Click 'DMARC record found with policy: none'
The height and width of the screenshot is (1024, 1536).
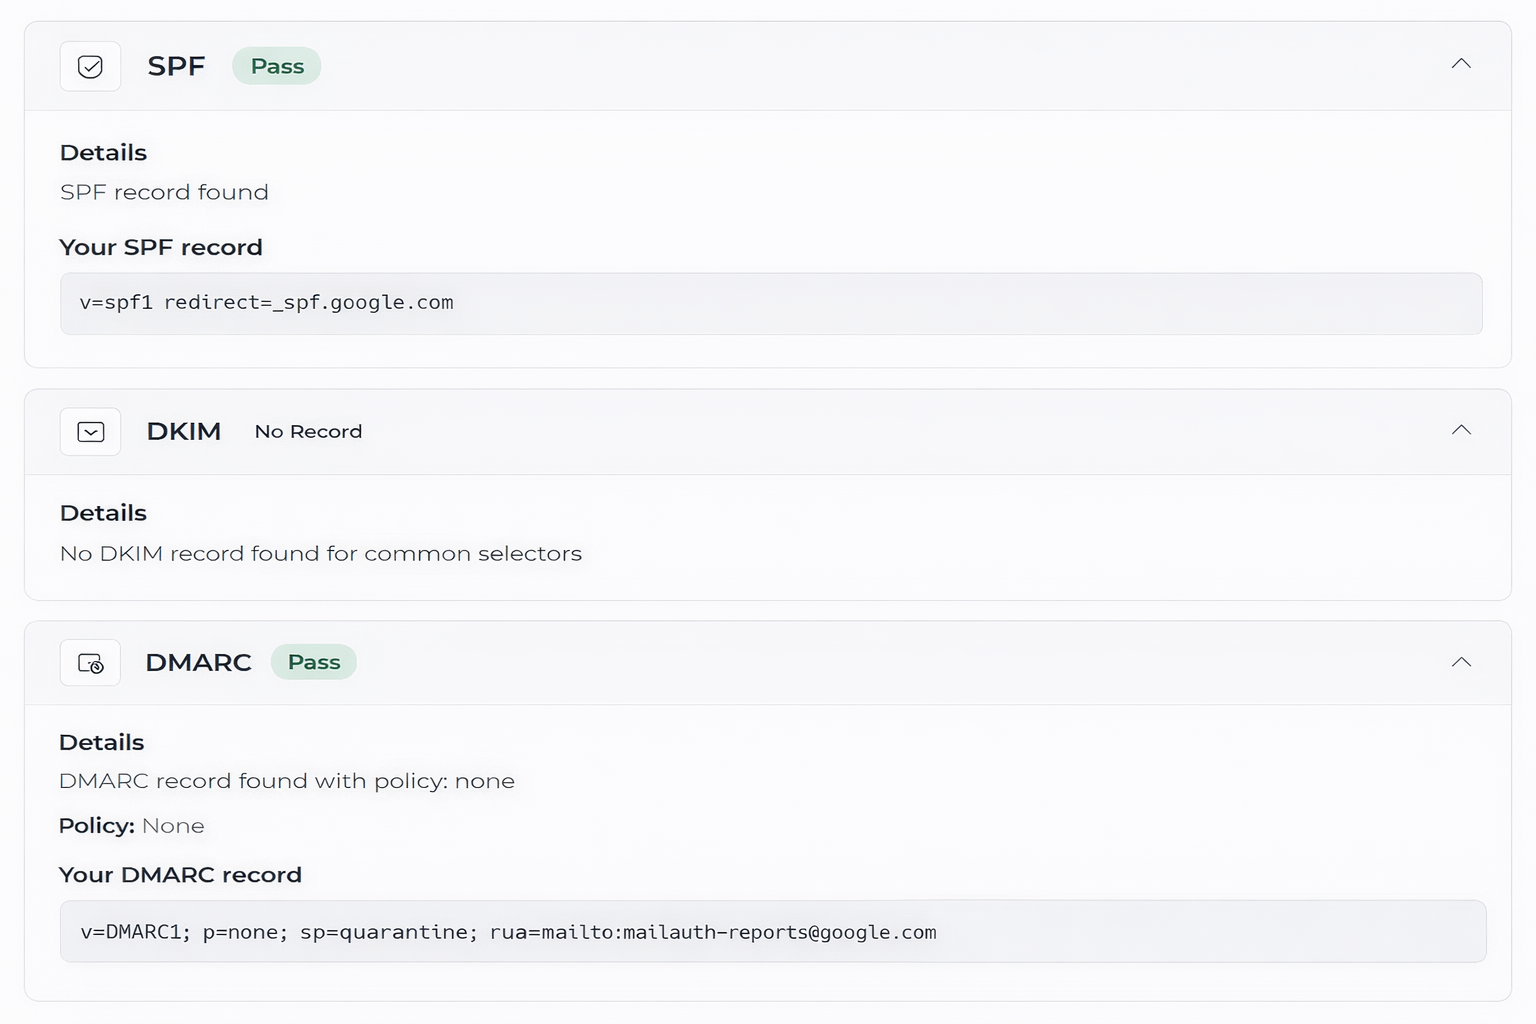pyautogui.click(x=287, y=781)
